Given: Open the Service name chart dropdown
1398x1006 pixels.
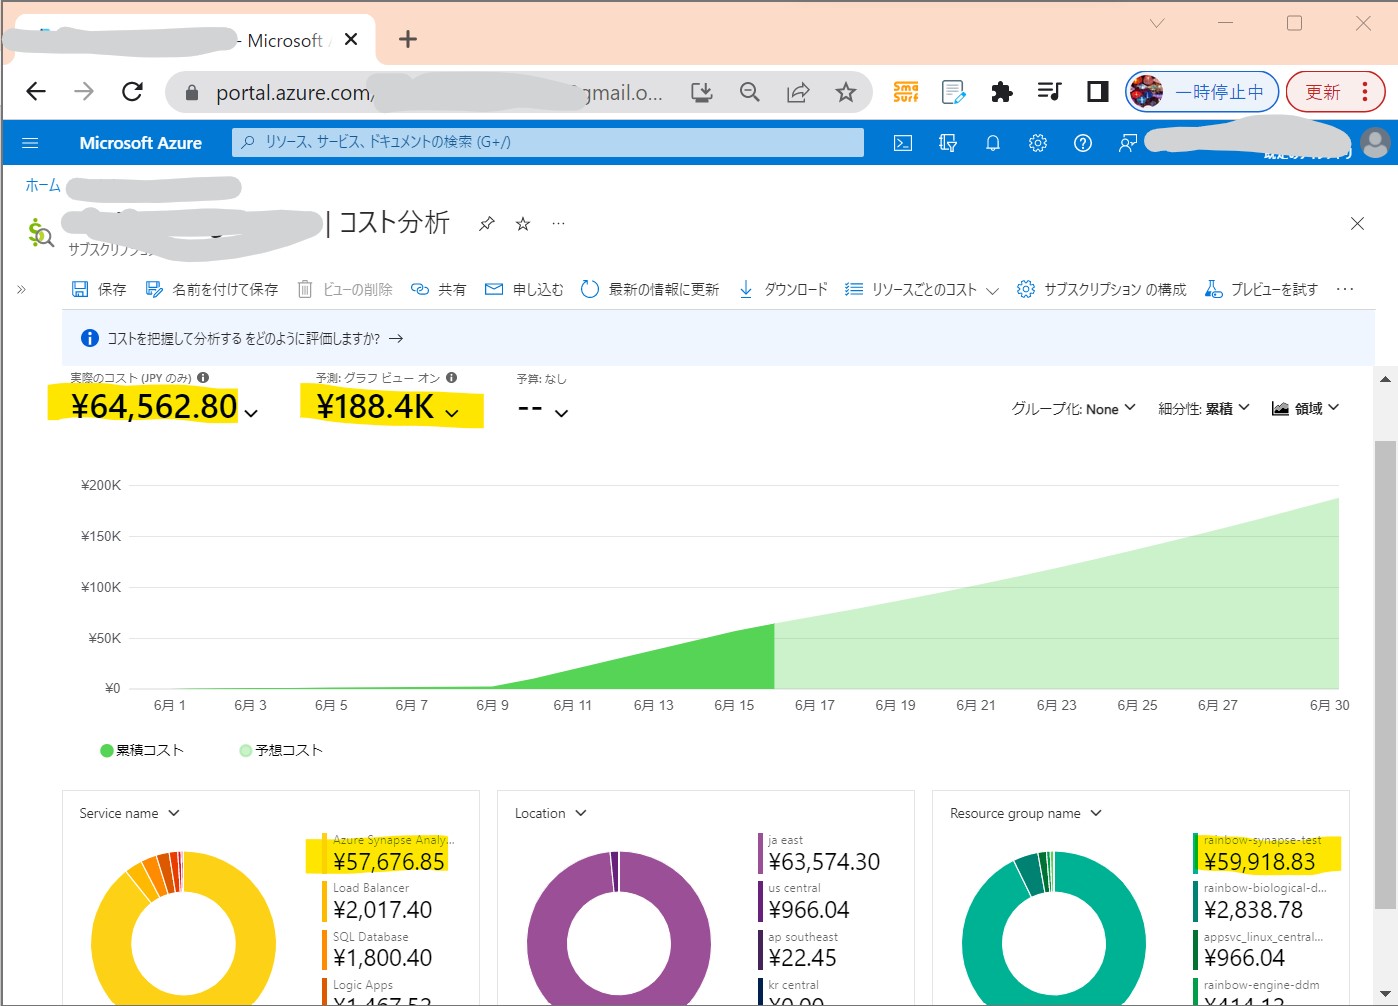Looking at the screenshot, I should tap(130, 813).
